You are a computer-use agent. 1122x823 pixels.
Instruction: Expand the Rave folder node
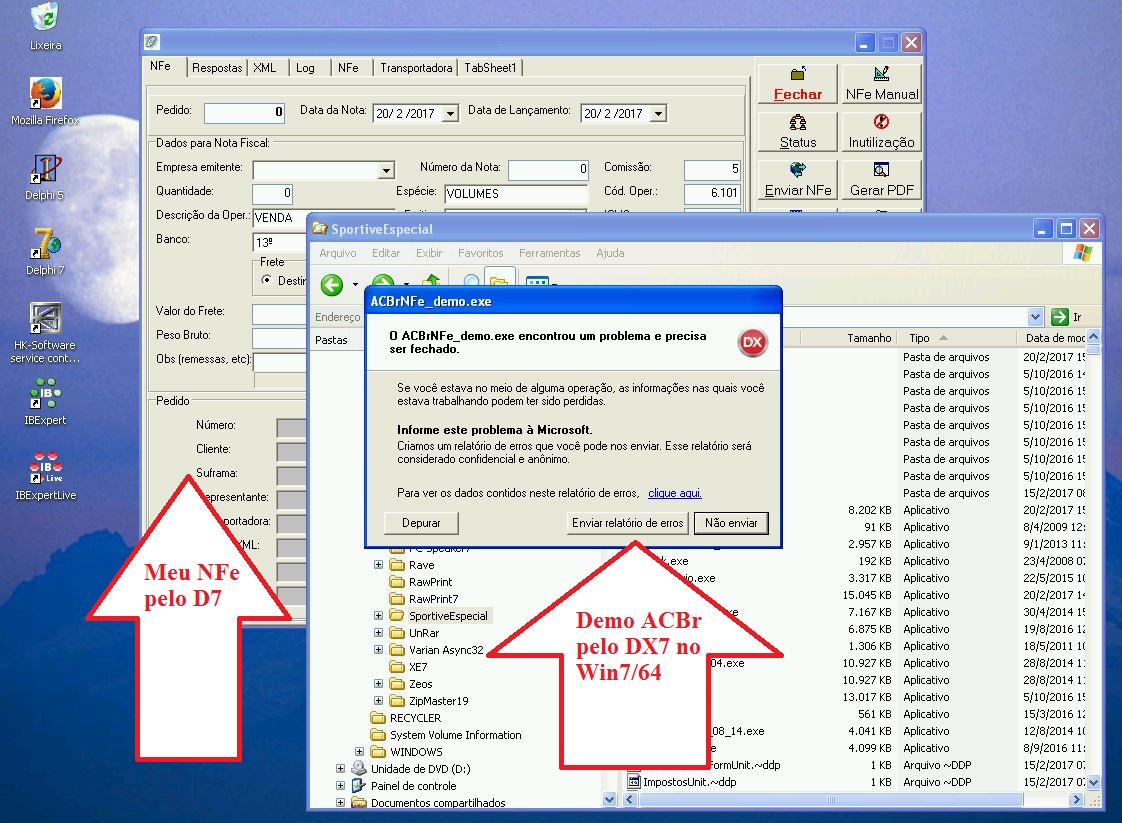coord(379,565)
